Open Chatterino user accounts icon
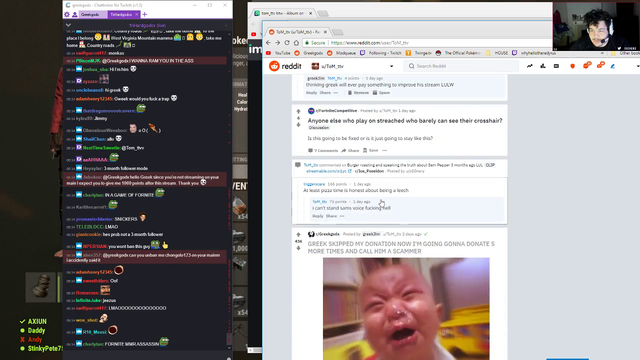 [x=75, y=15]
